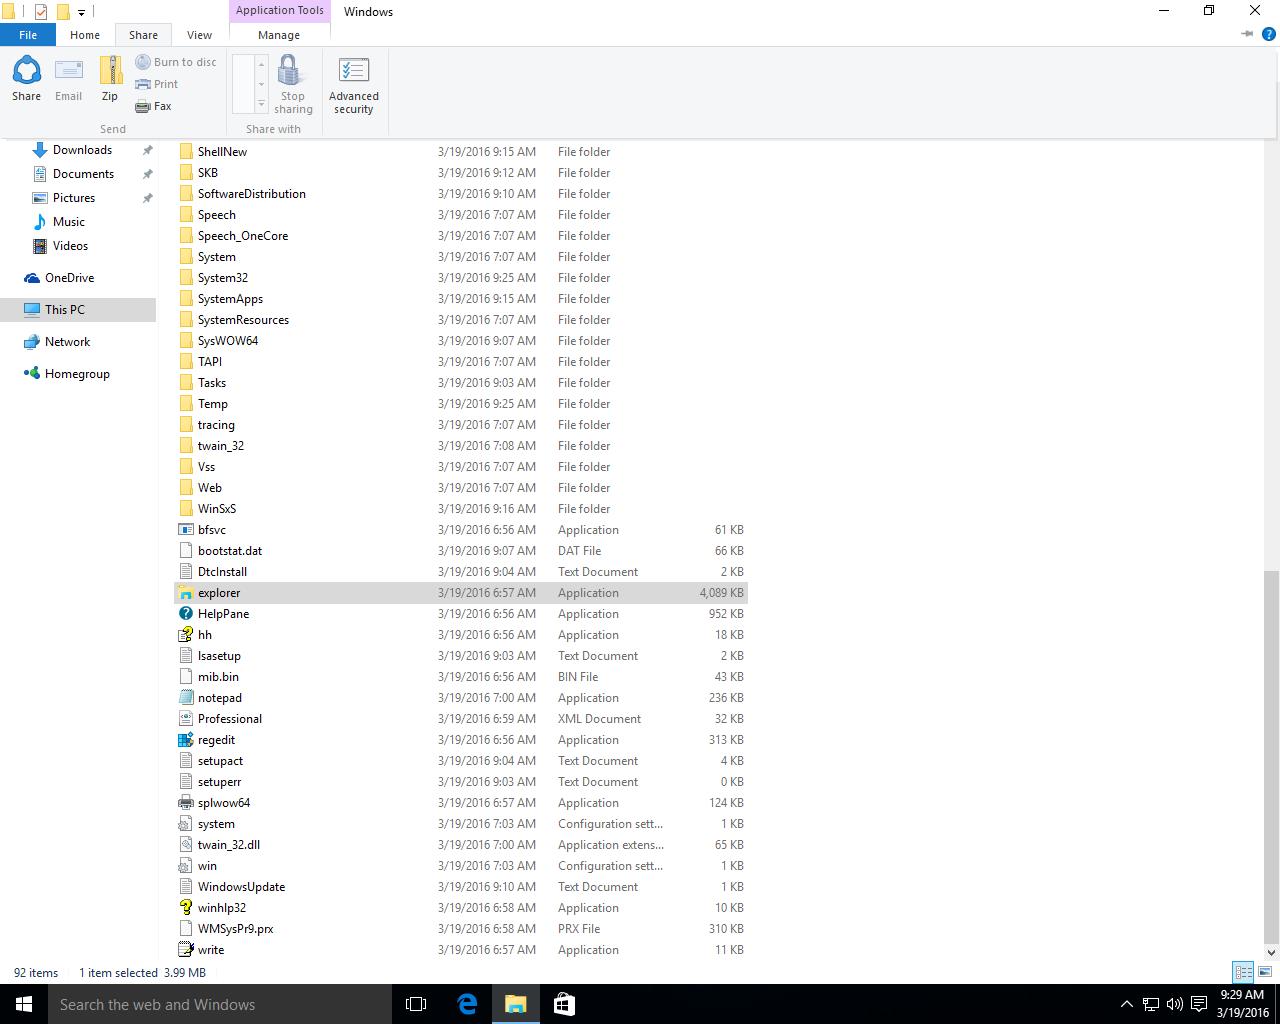Screen dimensions: 1280x1024
Task: Select the hh application icon
Action: click(x=185, y=635)
